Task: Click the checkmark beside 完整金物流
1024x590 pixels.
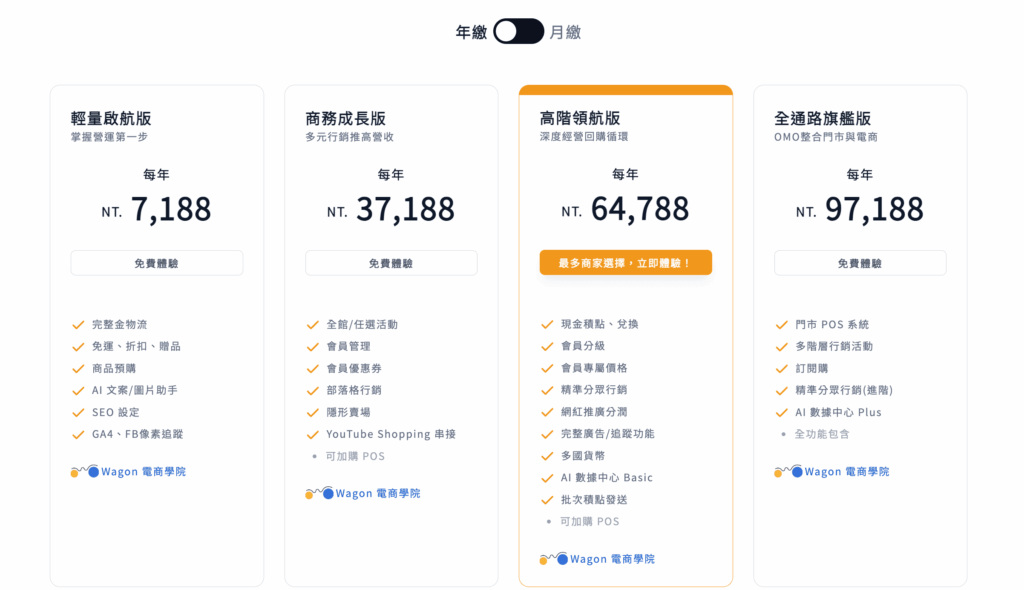Action: (78, 325)
